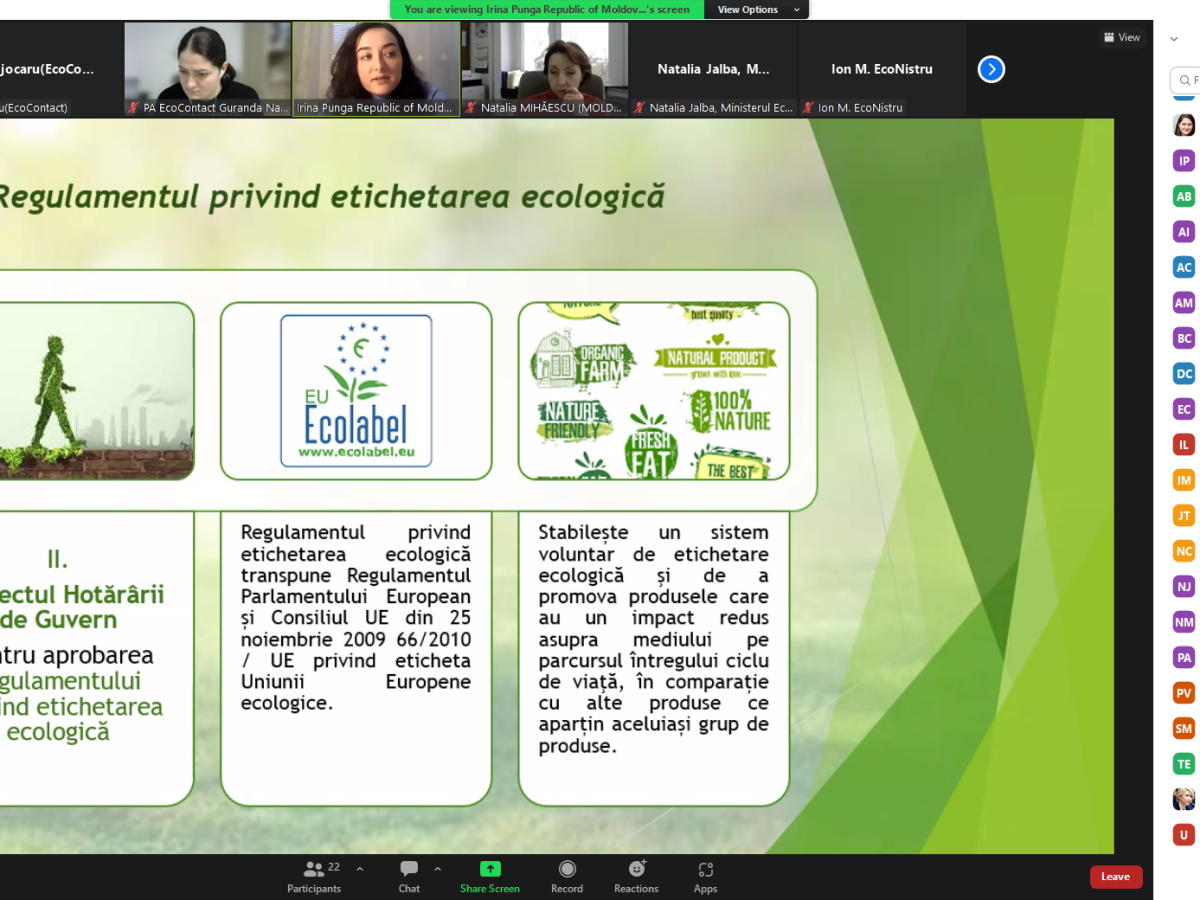
Task: Open the Reactions menu
Action: click(637, 876)
